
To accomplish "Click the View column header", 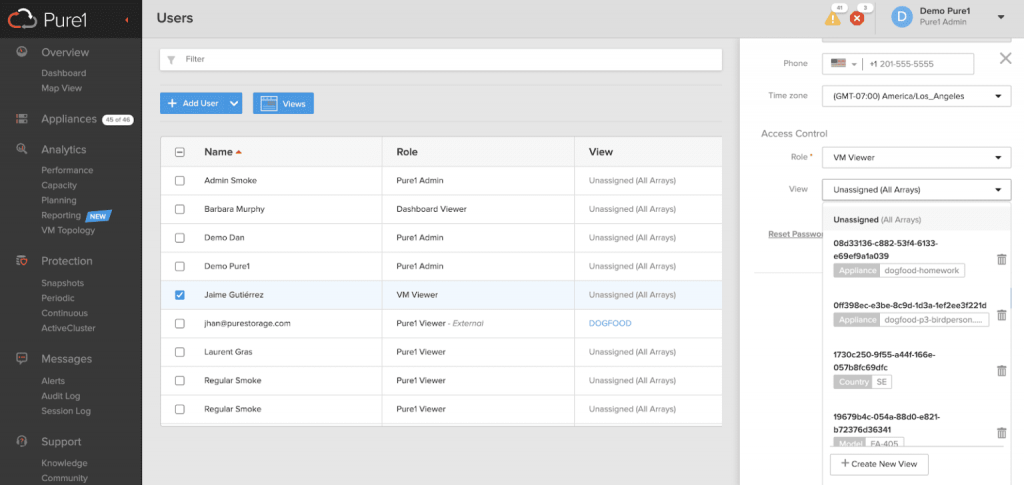I will click(x=601, y=152).
